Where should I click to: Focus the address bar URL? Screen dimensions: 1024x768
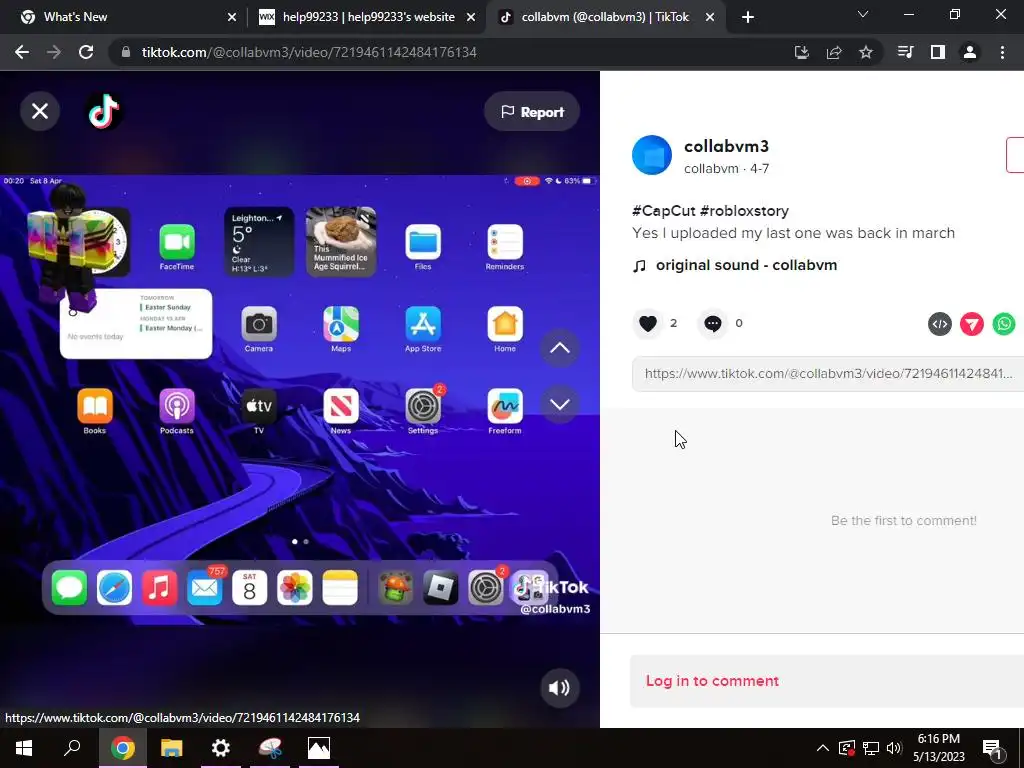[x=309, y=52]
